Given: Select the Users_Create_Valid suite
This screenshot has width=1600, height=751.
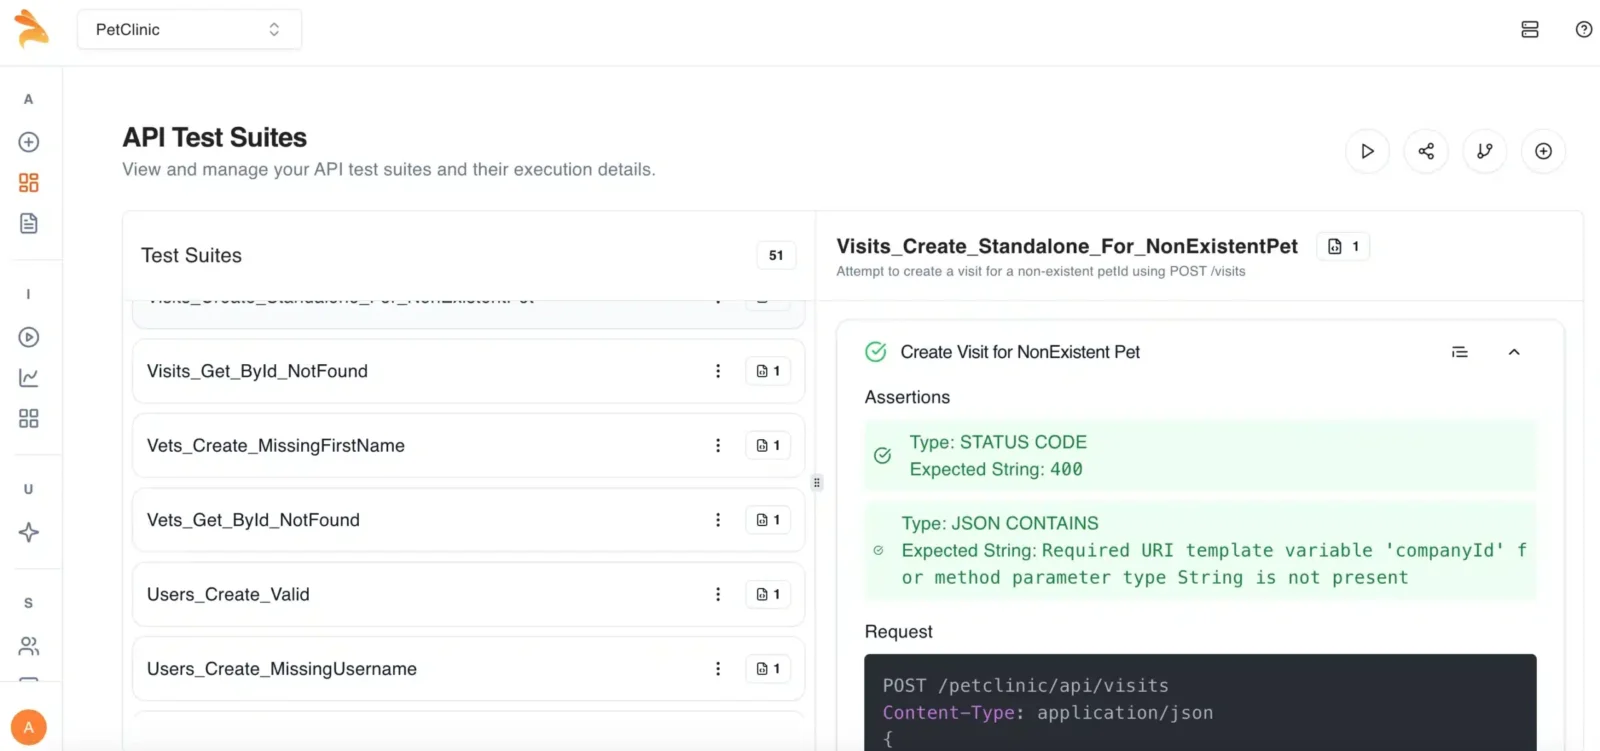Looking at the screenshot, I should tap(468, 594).
